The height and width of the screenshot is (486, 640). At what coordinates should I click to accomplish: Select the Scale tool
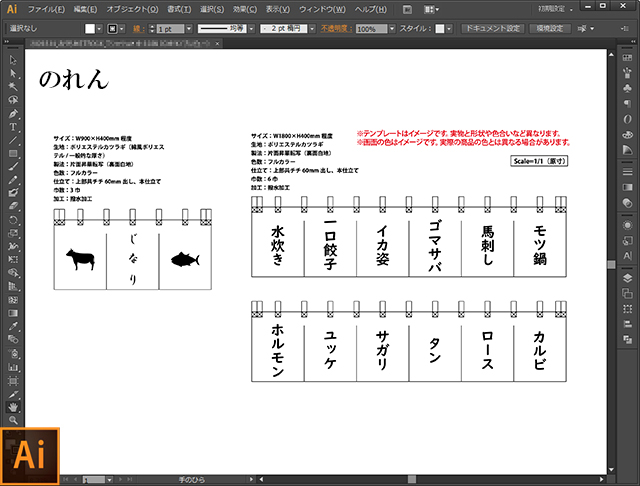point(13,233)
